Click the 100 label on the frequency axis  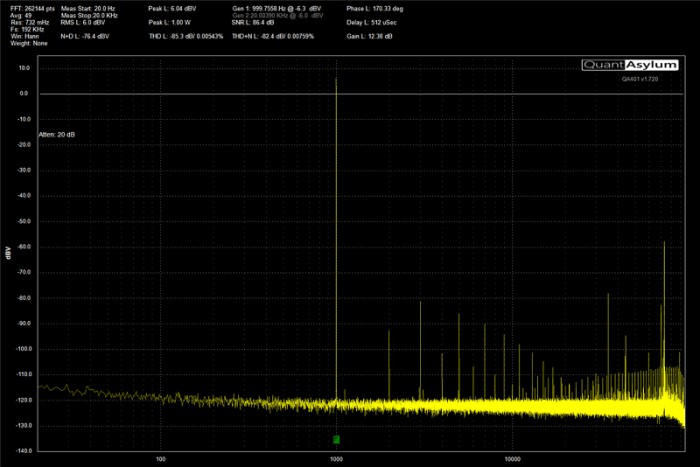[161, 459]
